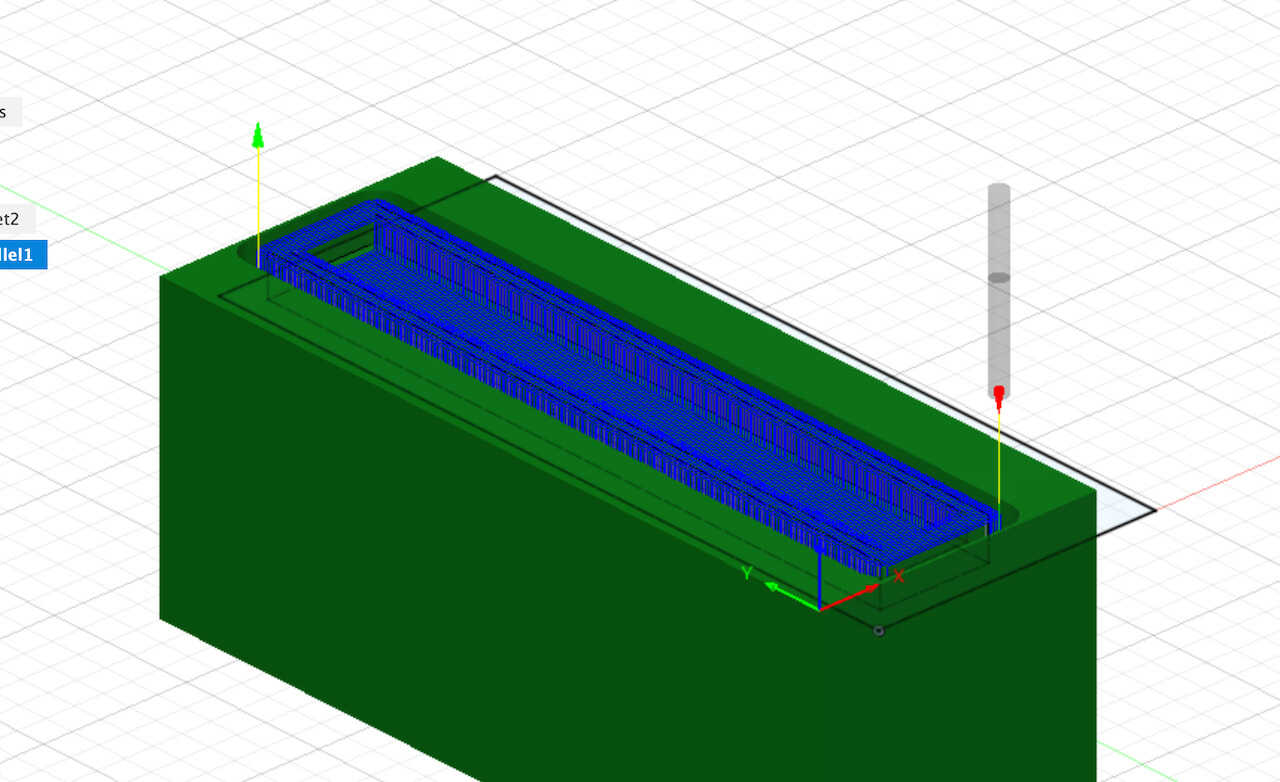Select the gray cylindrical cutting tool

(x=999, y=290)
